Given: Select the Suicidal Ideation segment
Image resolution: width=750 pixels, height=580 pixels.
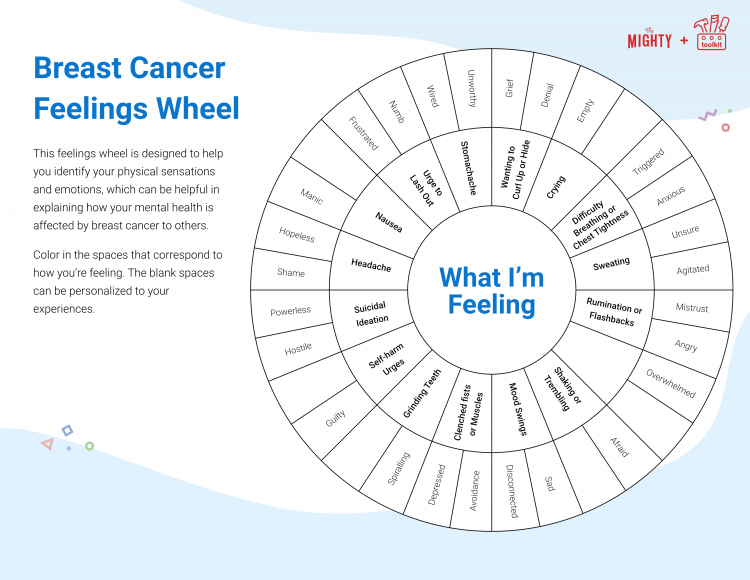Looking at the screenshot, I should pyautogui.click(x=371, y=314).
